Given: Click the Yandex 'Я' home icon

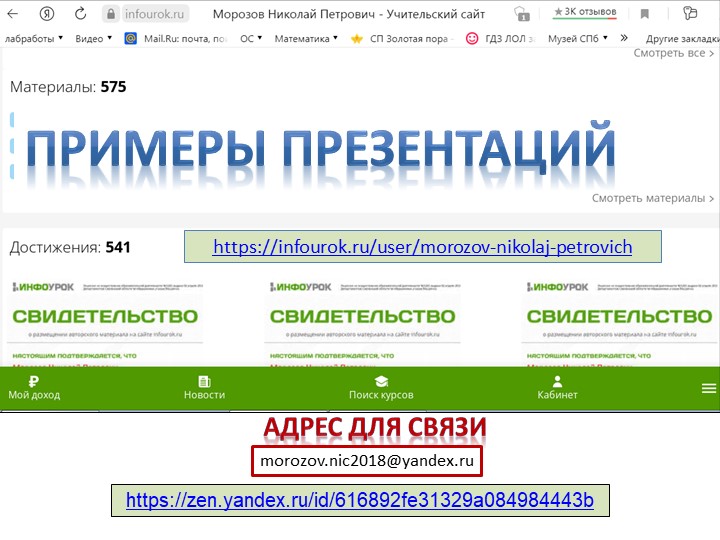Looking at the screenshot, I should tap(46, 14).
